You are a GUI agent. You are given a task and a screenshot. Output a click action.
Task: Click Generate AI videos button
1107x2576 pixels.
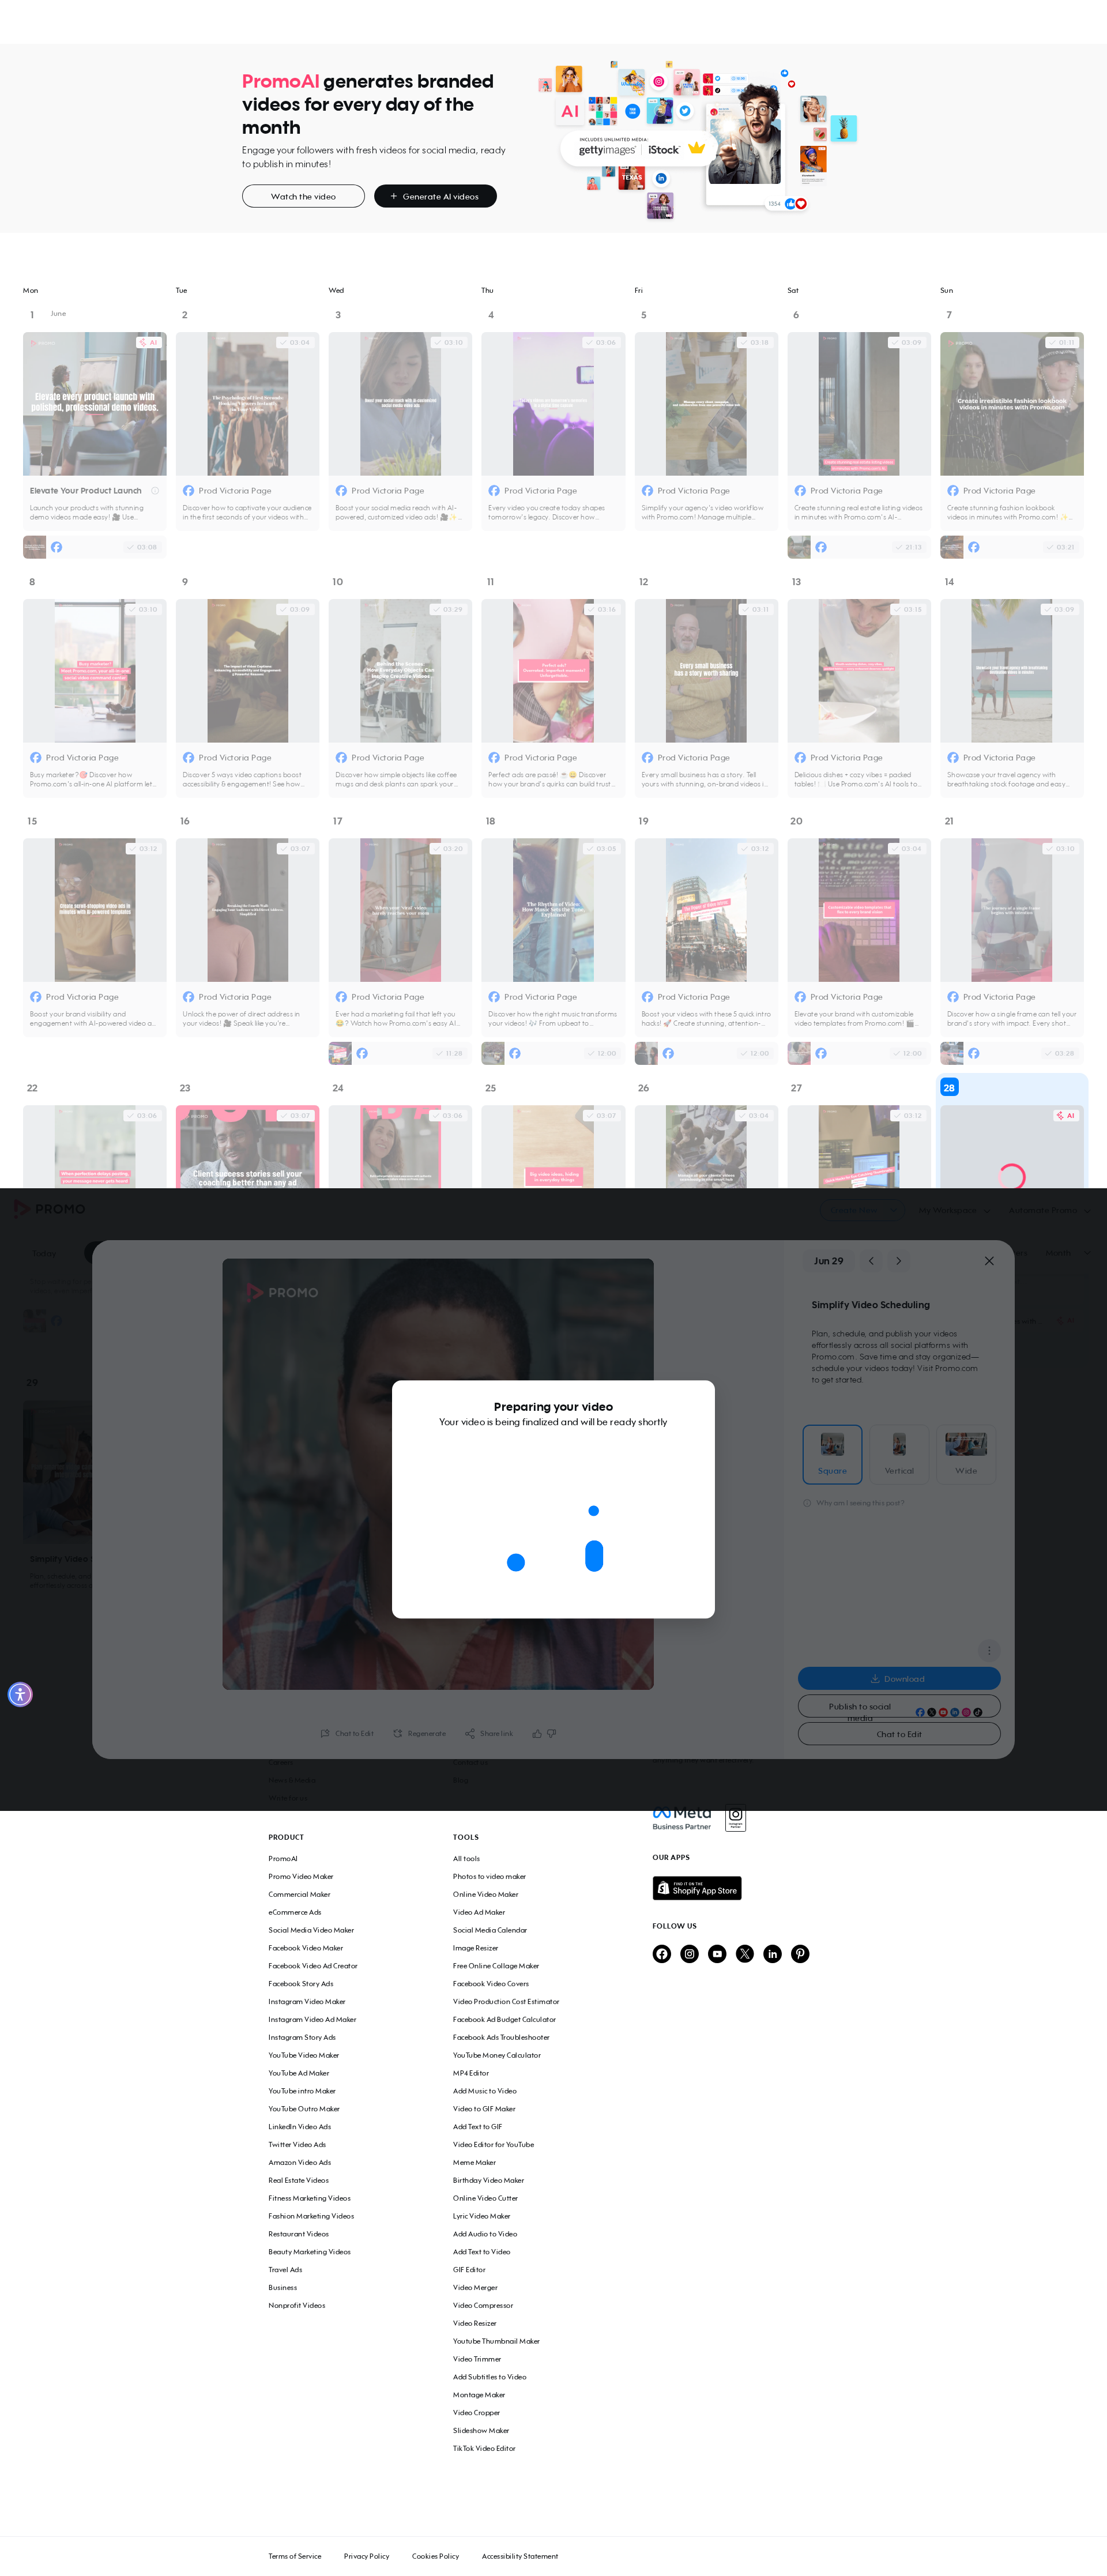tap(435, 196)
